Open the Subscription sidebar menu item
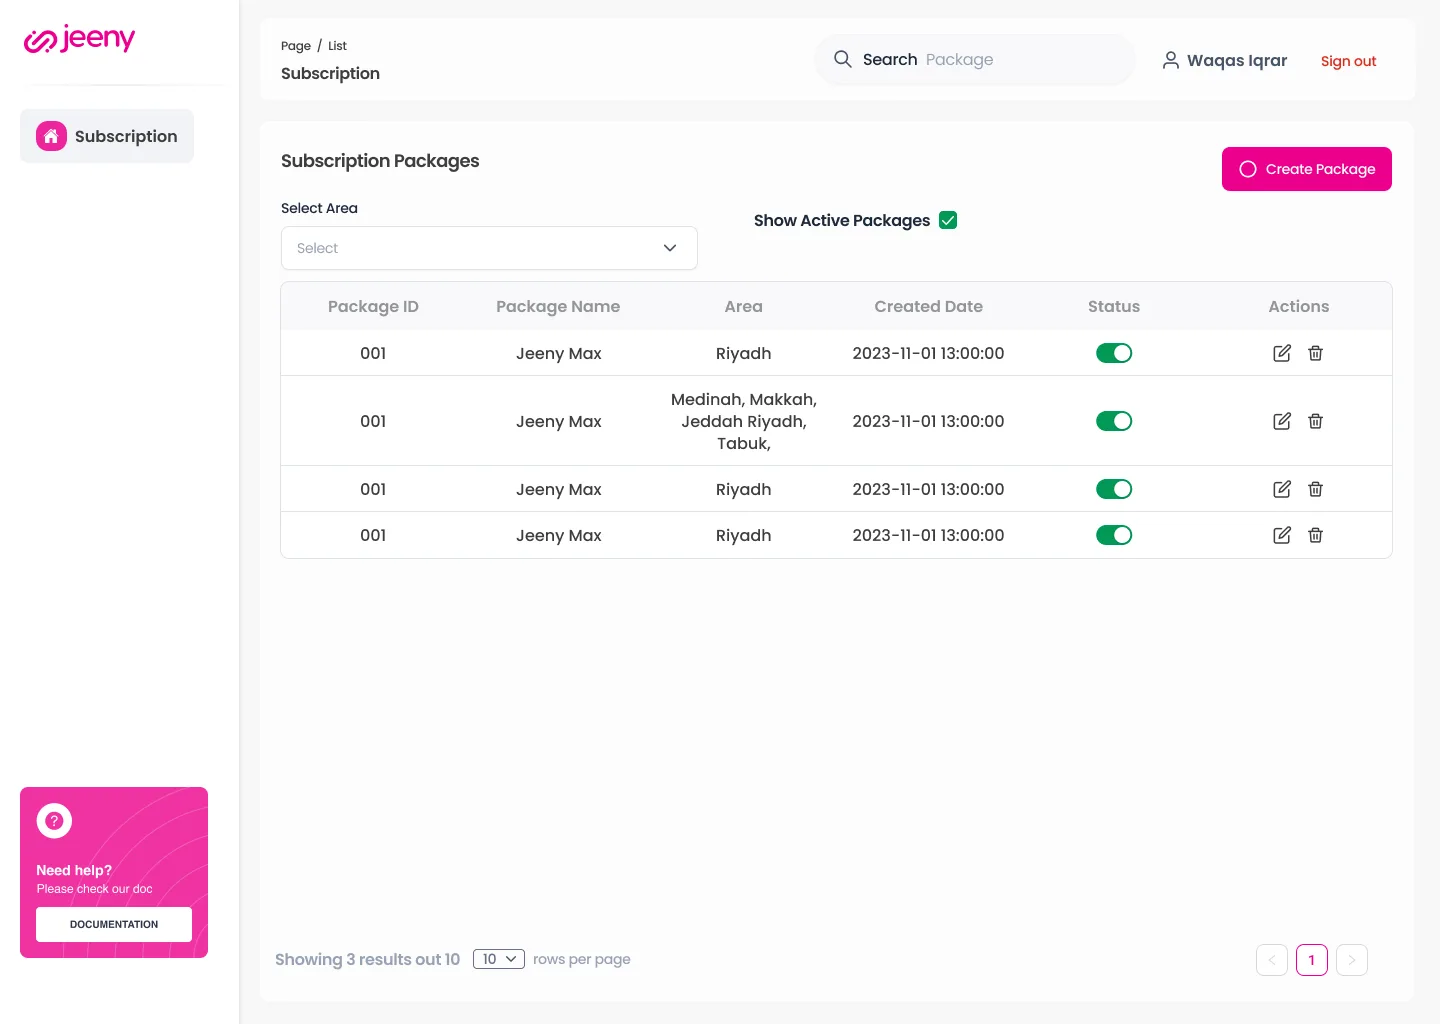The image size is (1440, 1024). click(x=107, y=136)
